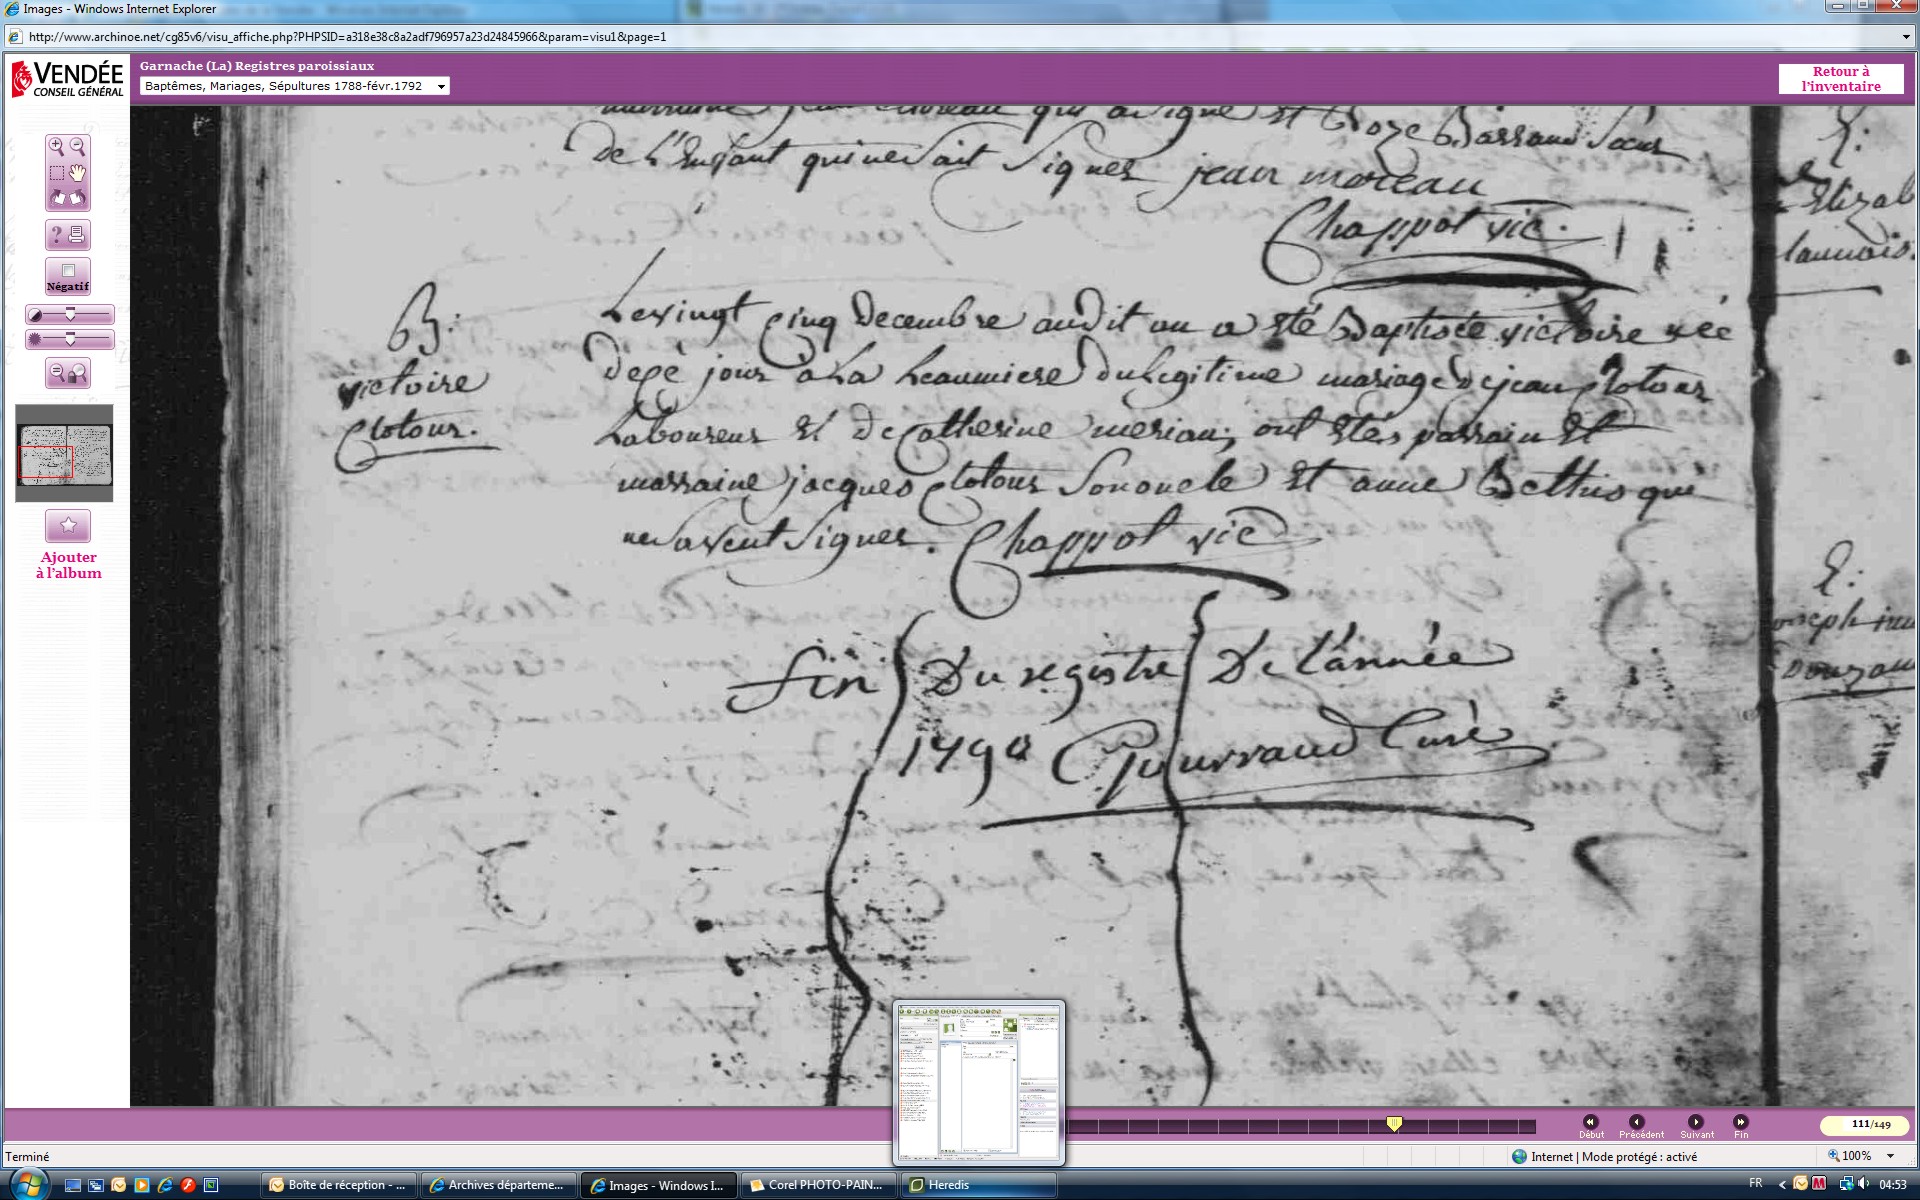Open the Baptêmes, Mariages, Sépultures register dropdown
Screen dimensions: 1920x1200
tap(441, 87)
